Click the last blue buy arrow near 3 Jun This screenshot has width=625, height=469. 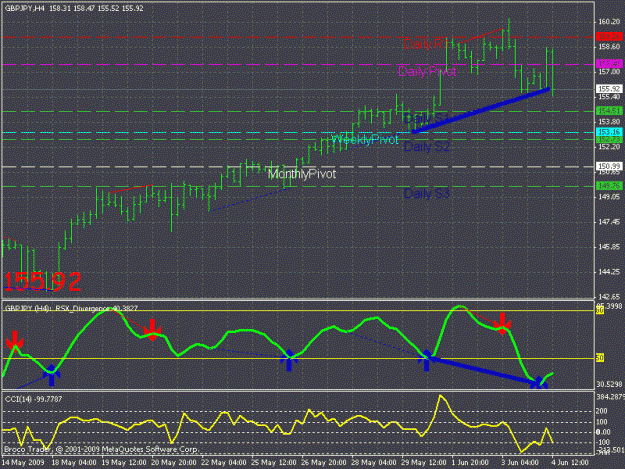coord(539,382)
